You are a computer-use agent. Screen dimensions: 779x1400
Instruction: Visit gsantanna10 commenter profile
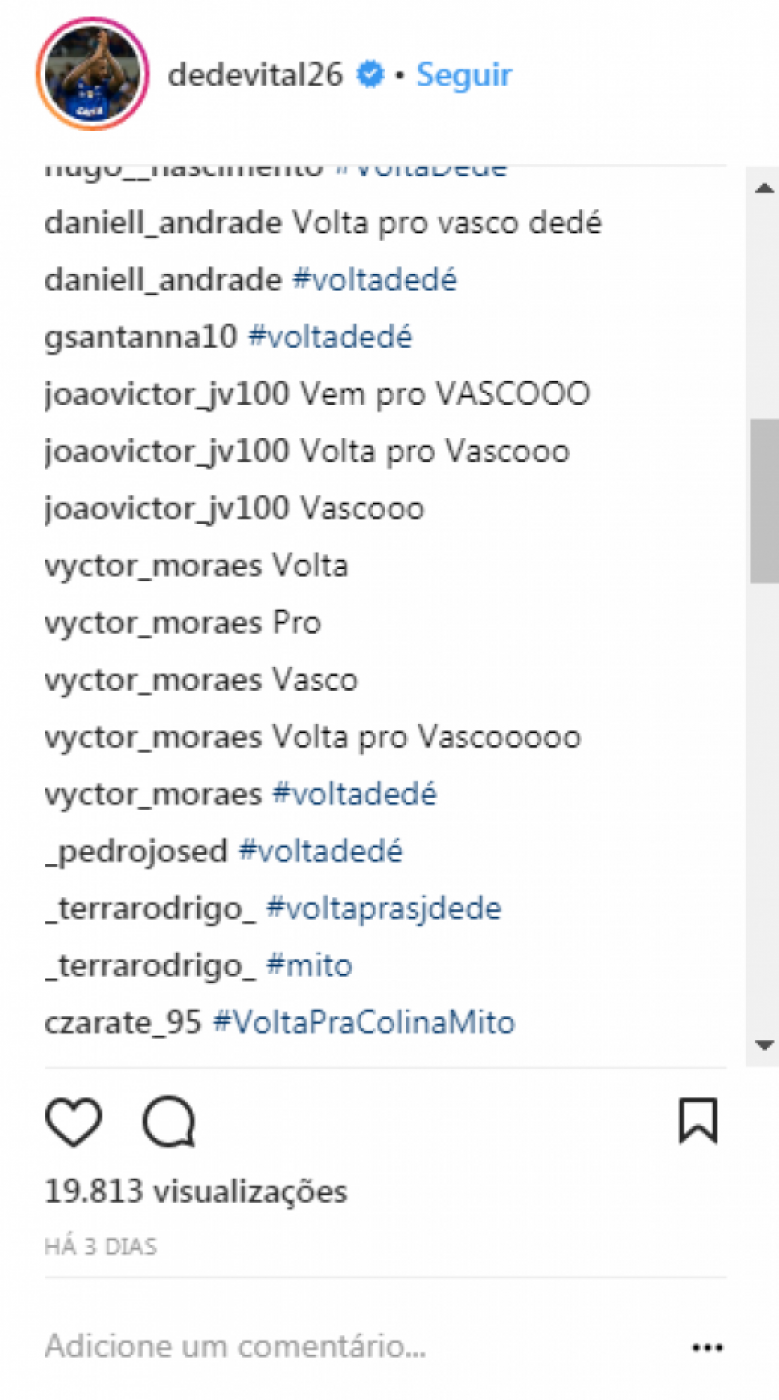pos(141,338)
